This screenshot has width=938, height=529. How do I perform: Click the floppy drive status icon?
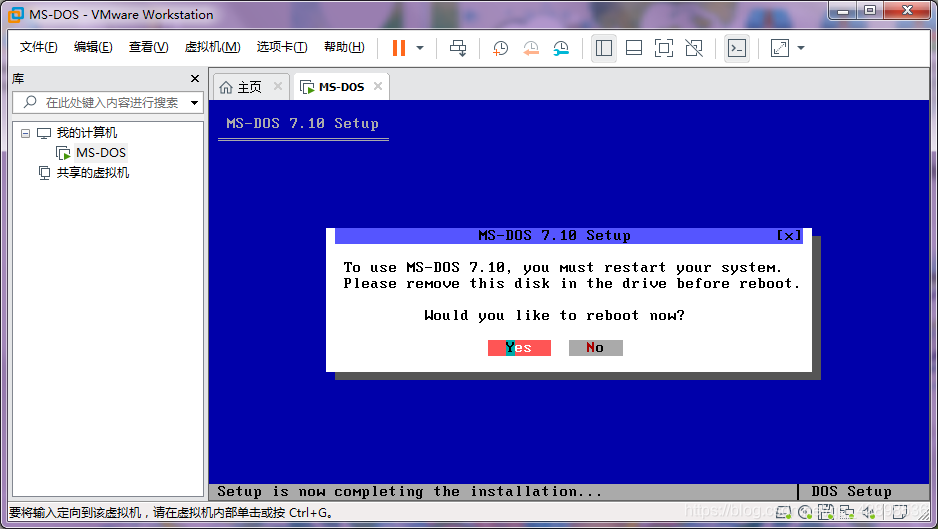[x=826, y=512]
